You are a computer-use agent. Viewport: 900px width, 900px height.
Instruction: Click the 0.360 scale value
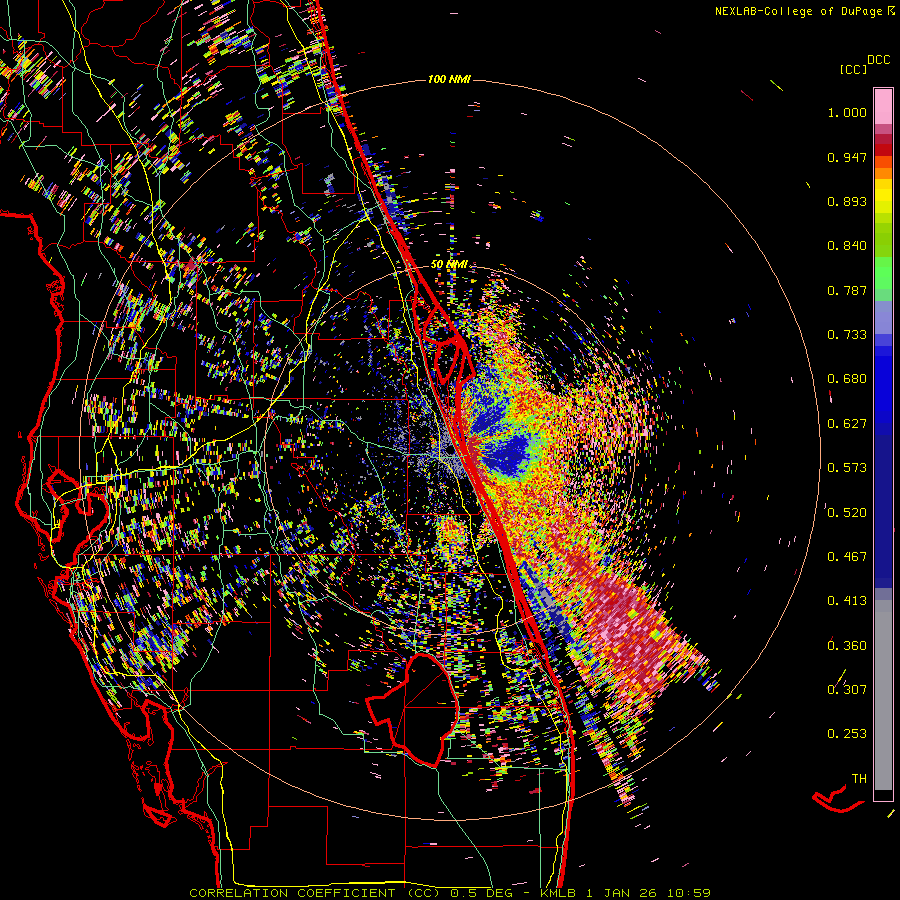847,646
